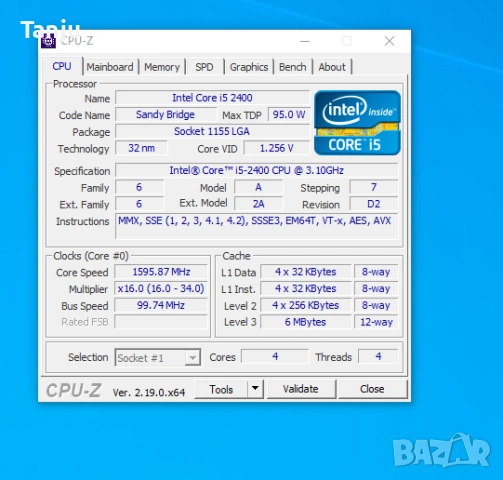503x480 pixels.
Task: Click the version text 'Ver. 2.19.0.x64'
Action: (149, 393)
